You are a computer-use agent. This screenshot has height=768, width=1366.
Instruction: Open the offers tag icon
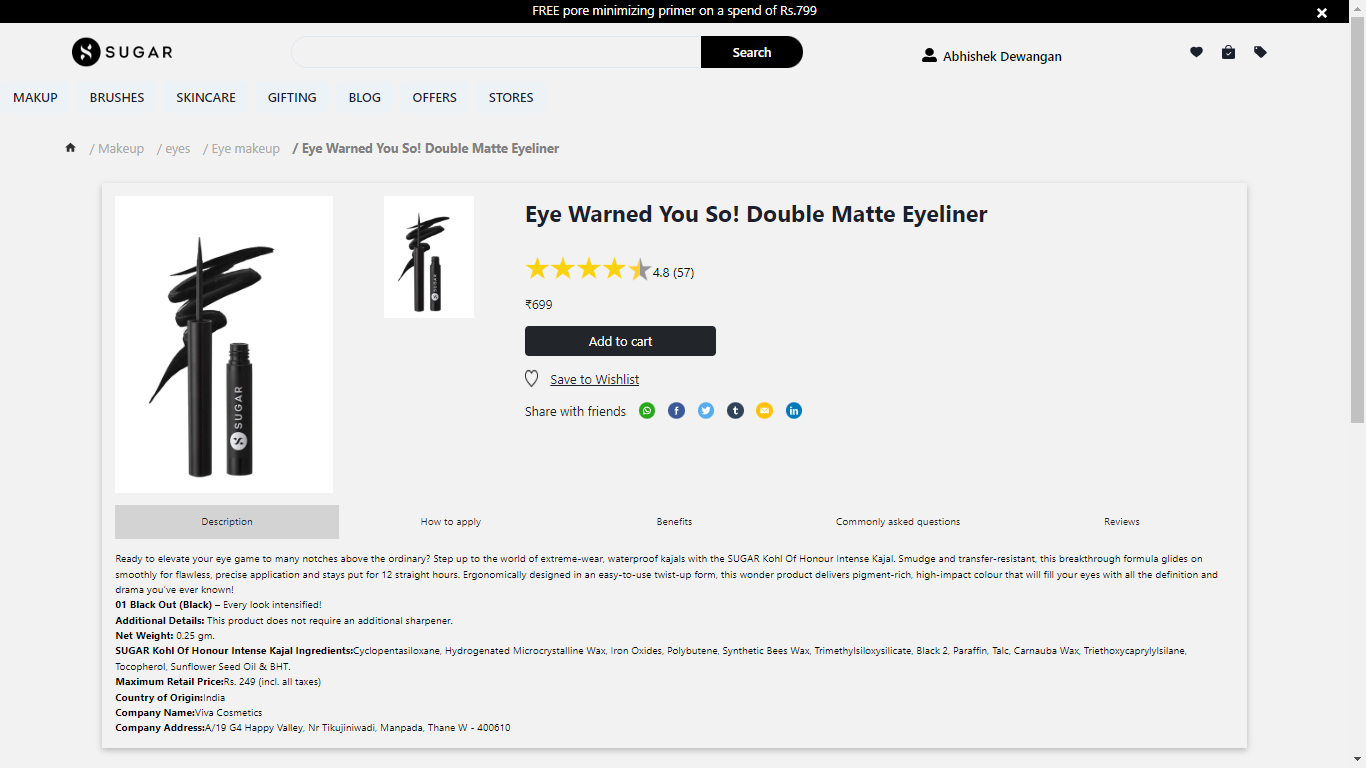1260,52
